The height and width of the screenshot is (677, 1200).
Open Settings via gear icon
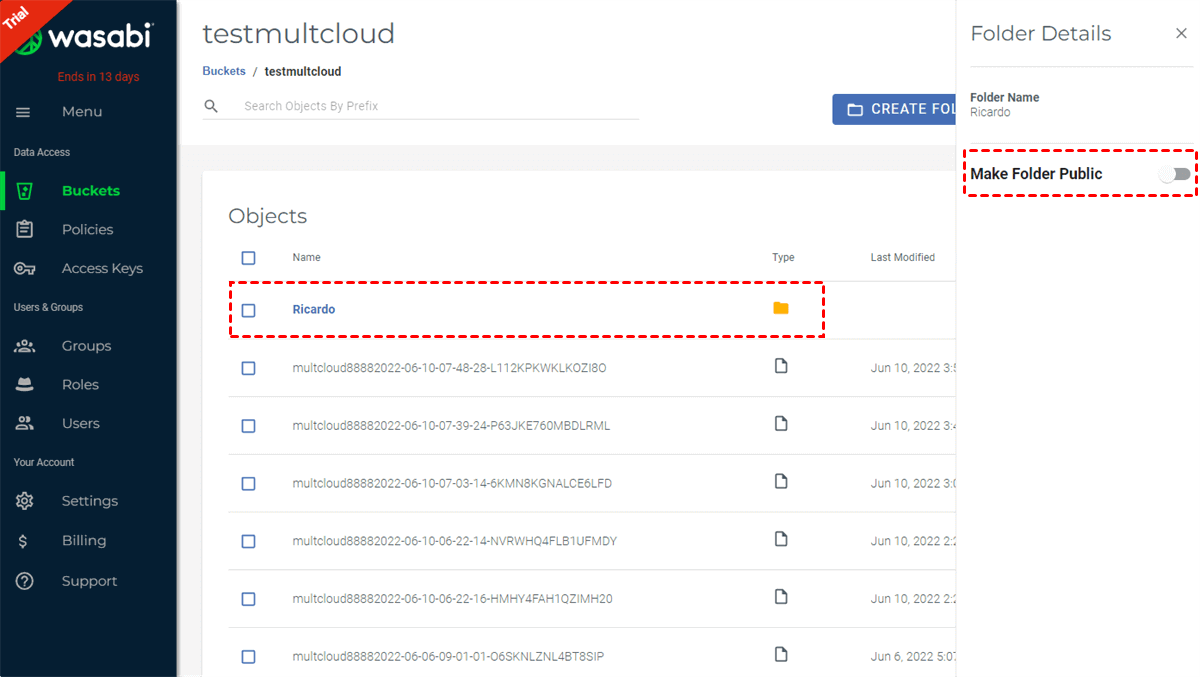point(25,501)
